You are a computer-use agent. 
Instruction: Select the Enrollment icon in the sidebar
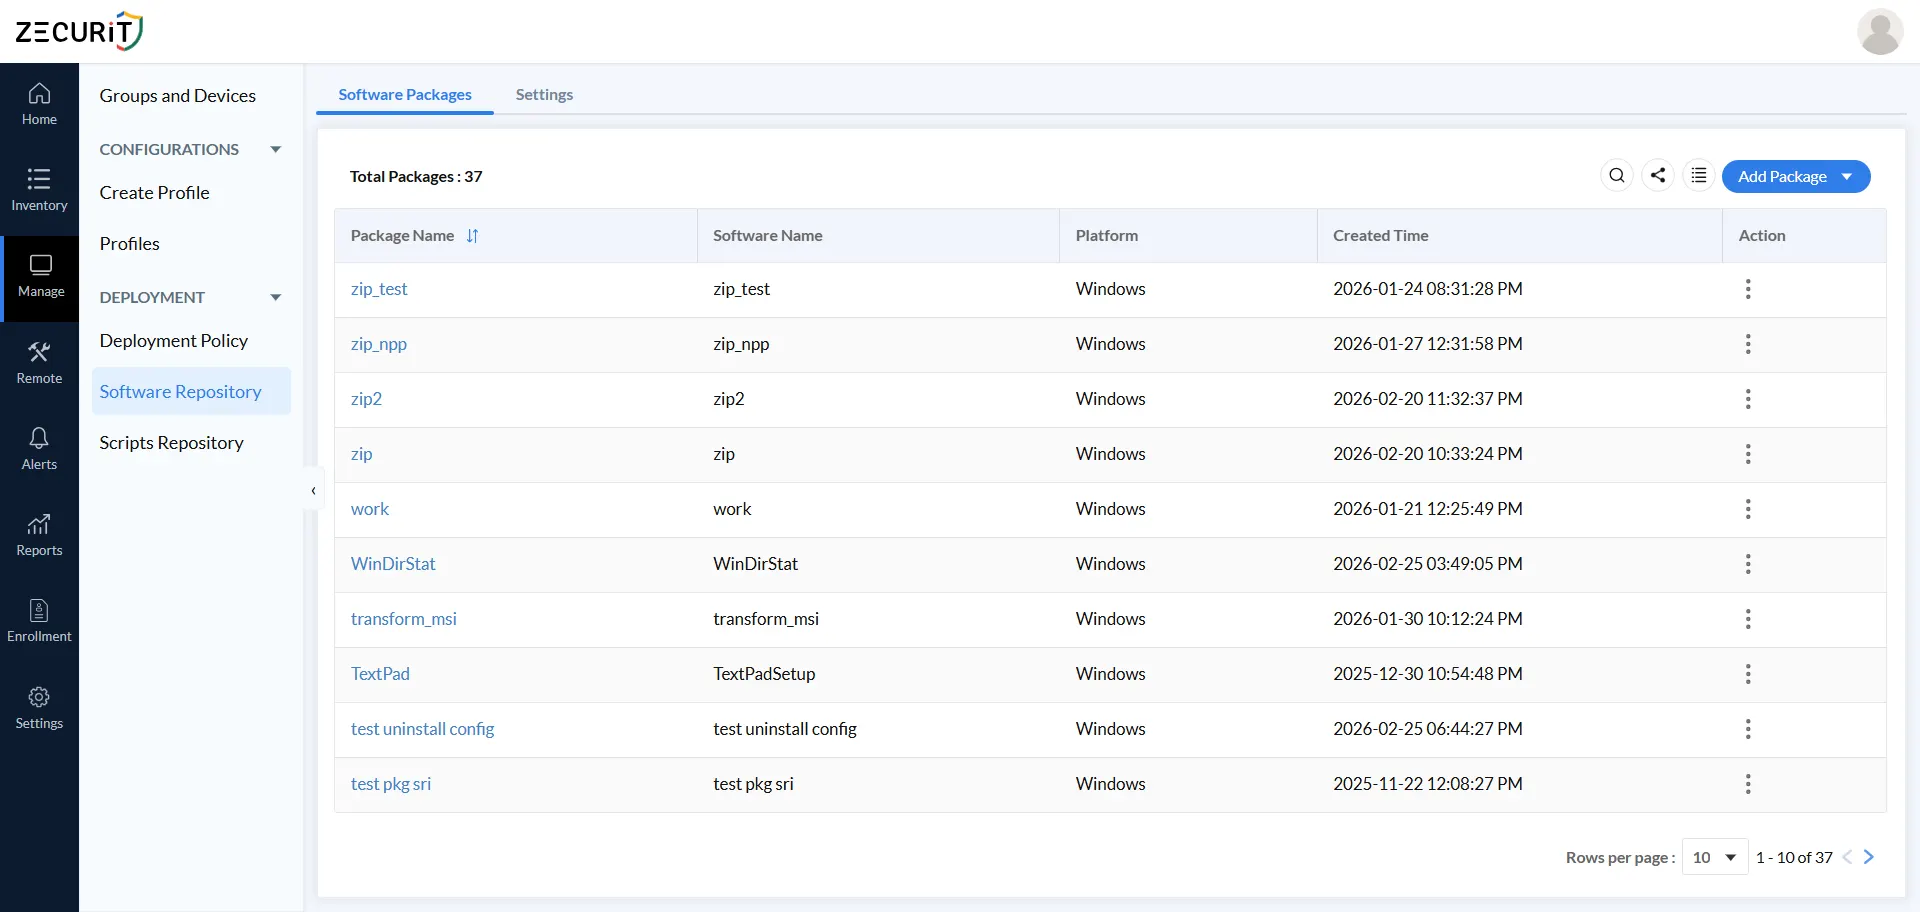(x=39, y=618)
